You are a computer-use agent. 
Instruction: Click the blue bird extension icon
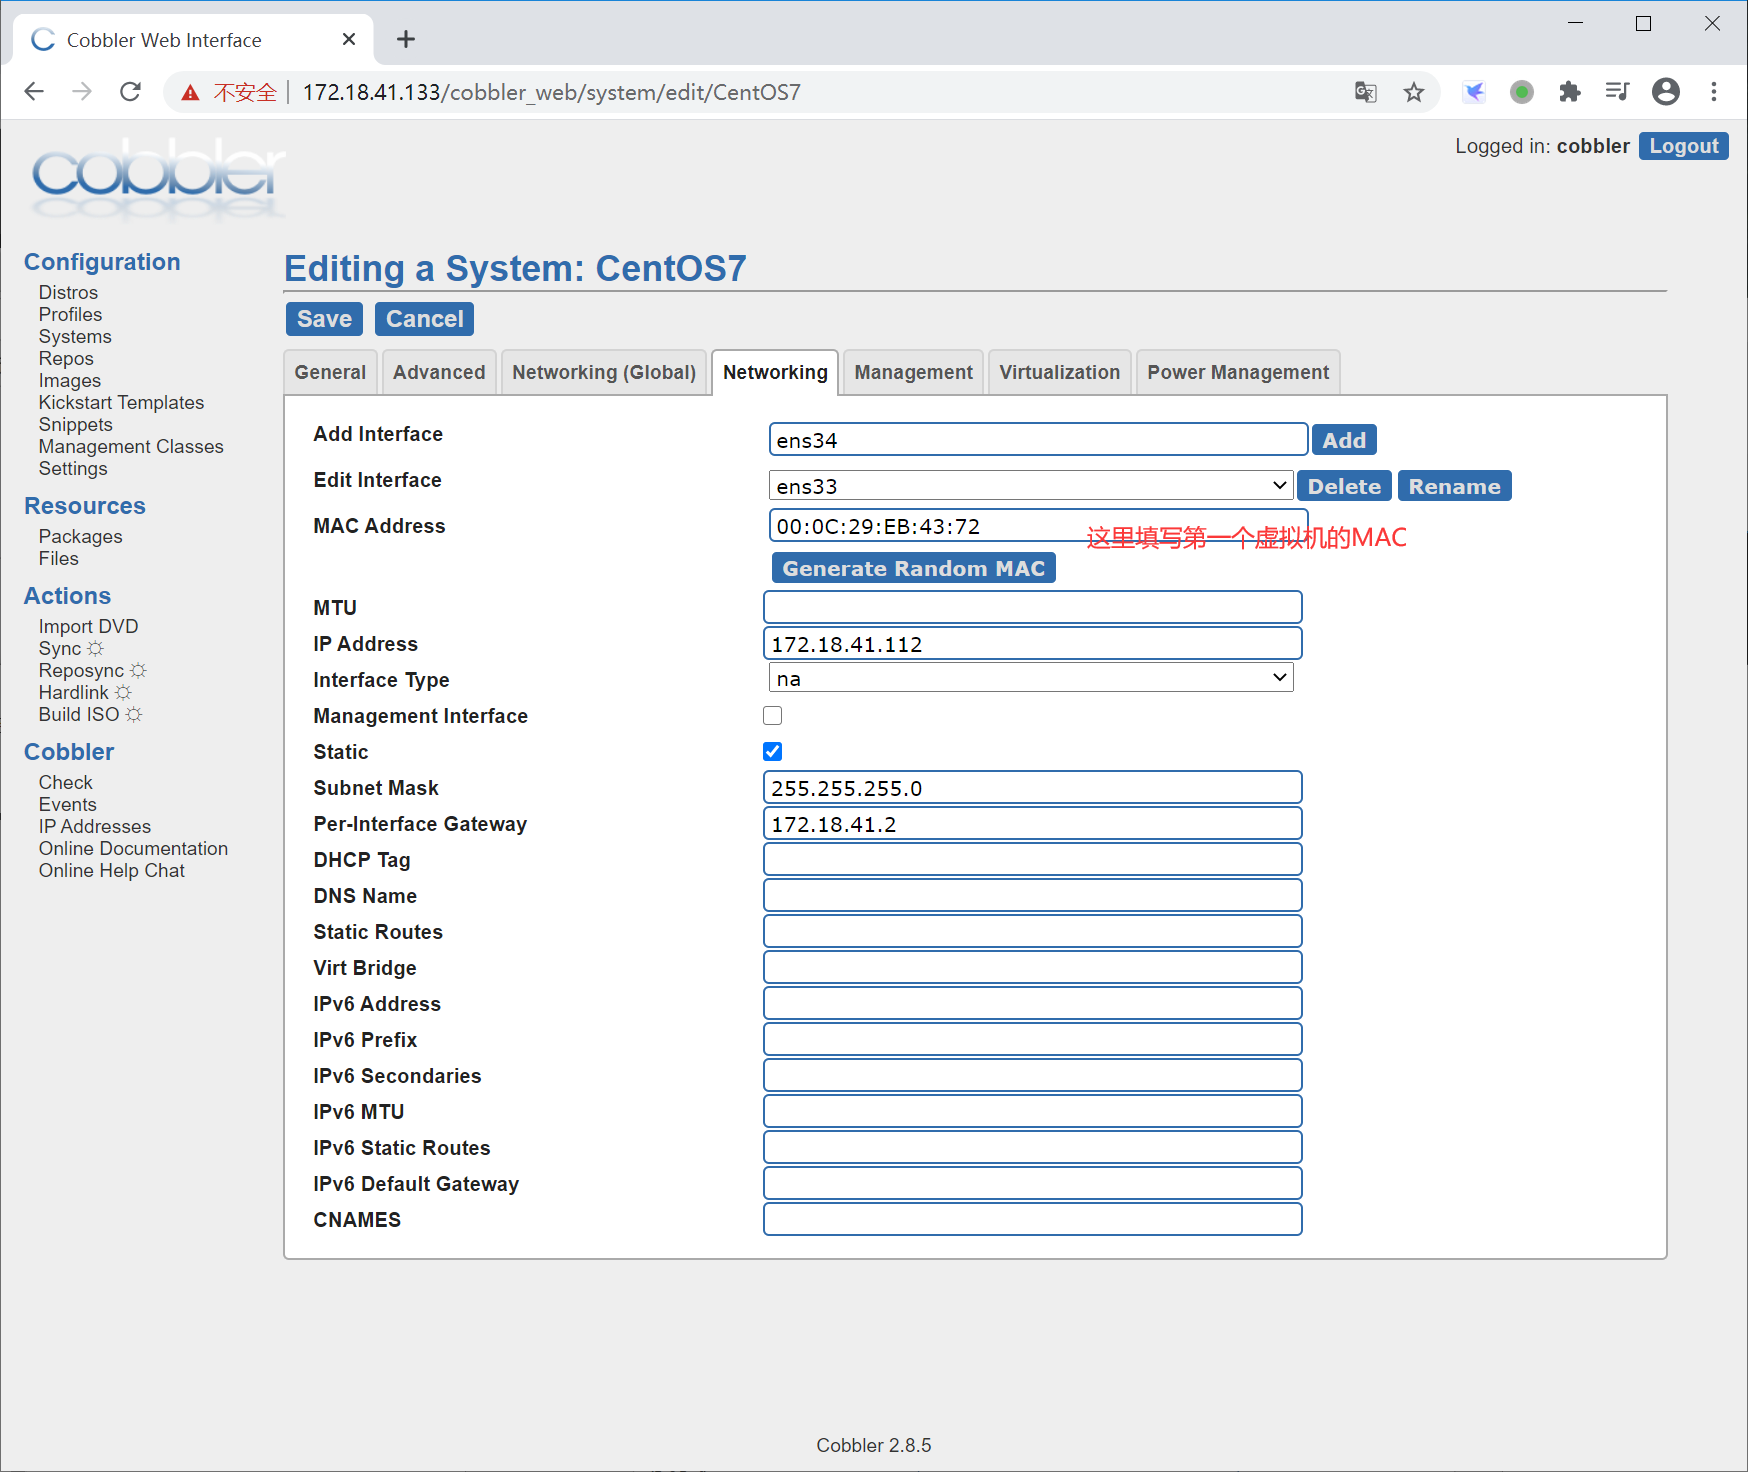1473,92
